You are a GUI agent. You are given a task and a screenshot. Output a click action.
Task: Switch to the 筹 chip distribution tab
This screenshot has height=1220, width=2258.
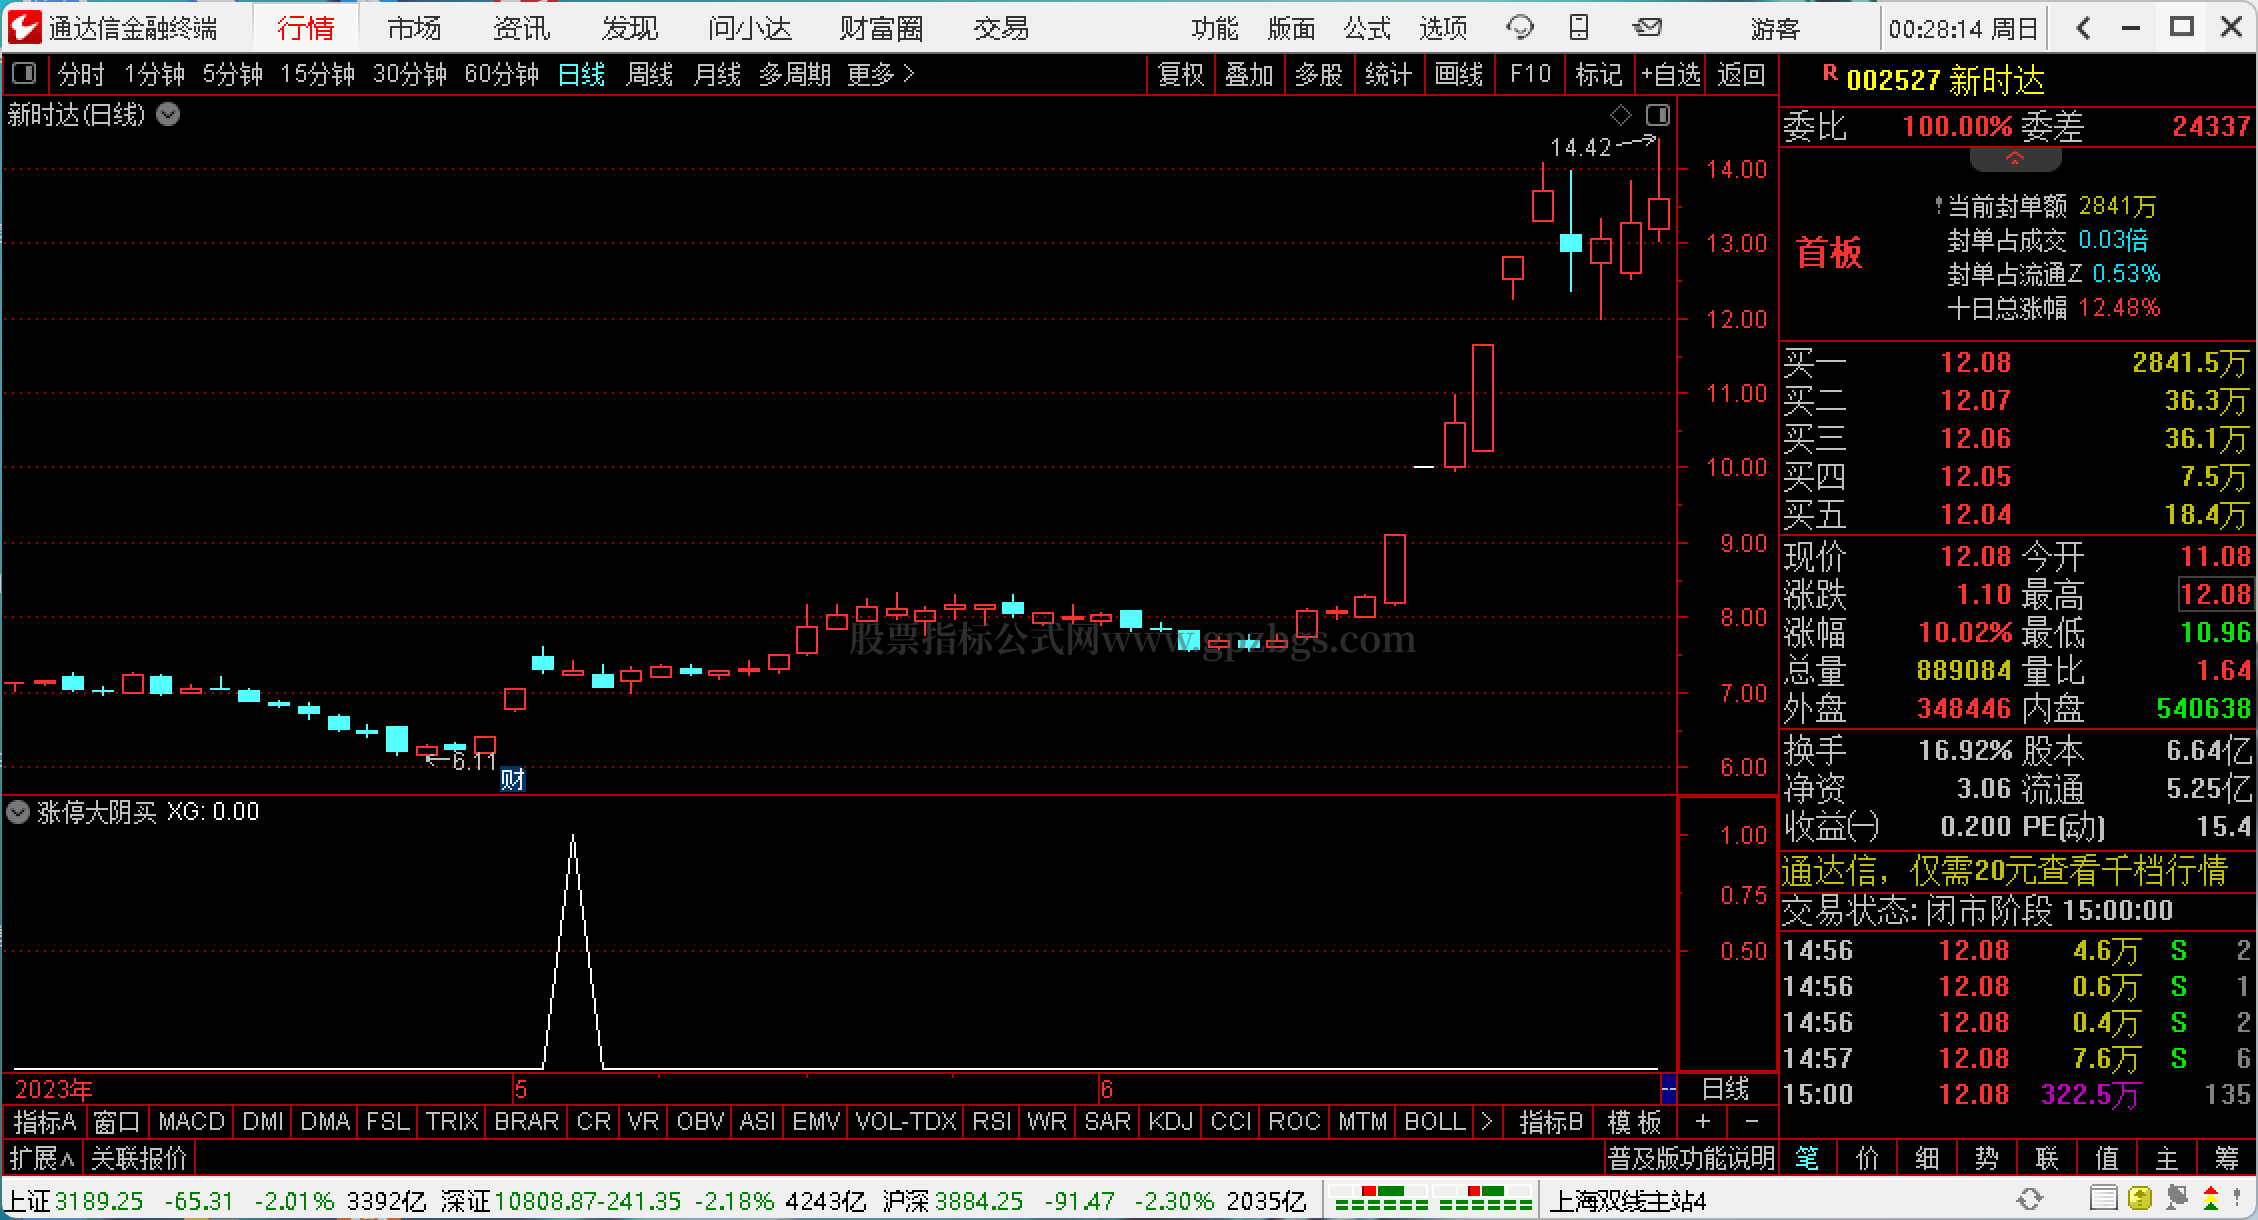tap(2227, 1158)
